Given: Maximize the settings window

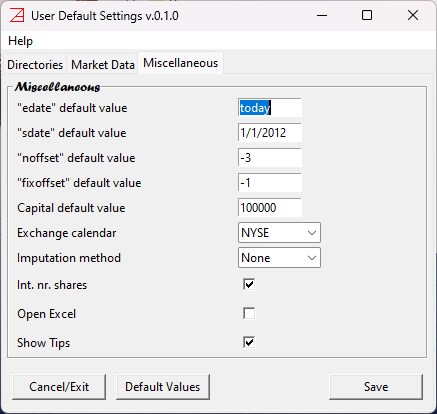Looking at the screenshot, I should 367,15.
